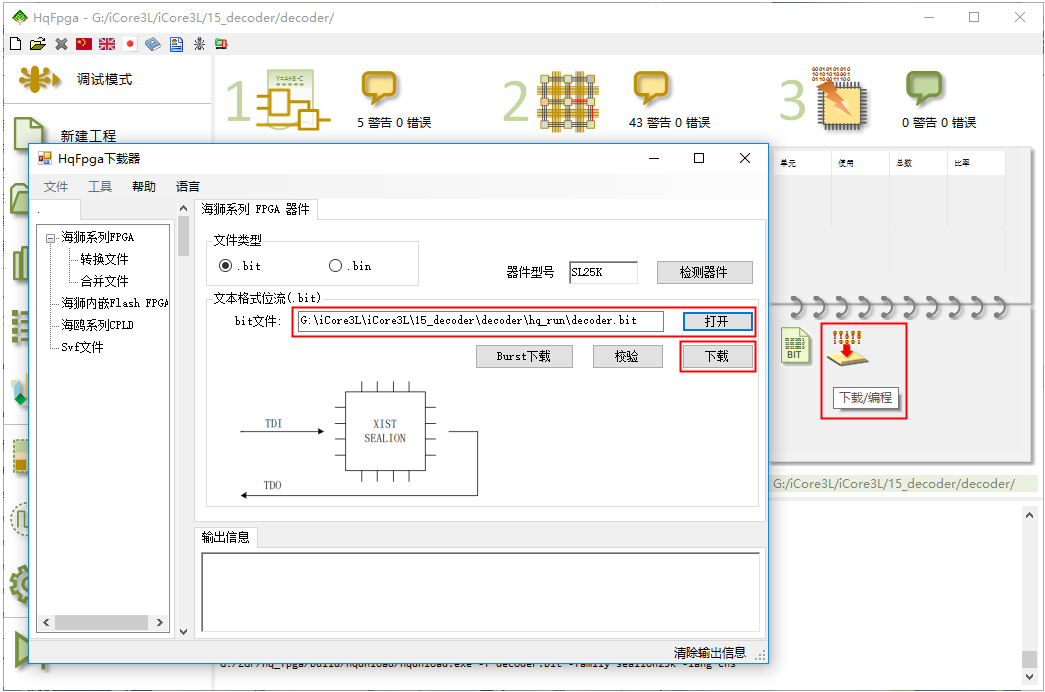Click the Burst下载 button

522,357
